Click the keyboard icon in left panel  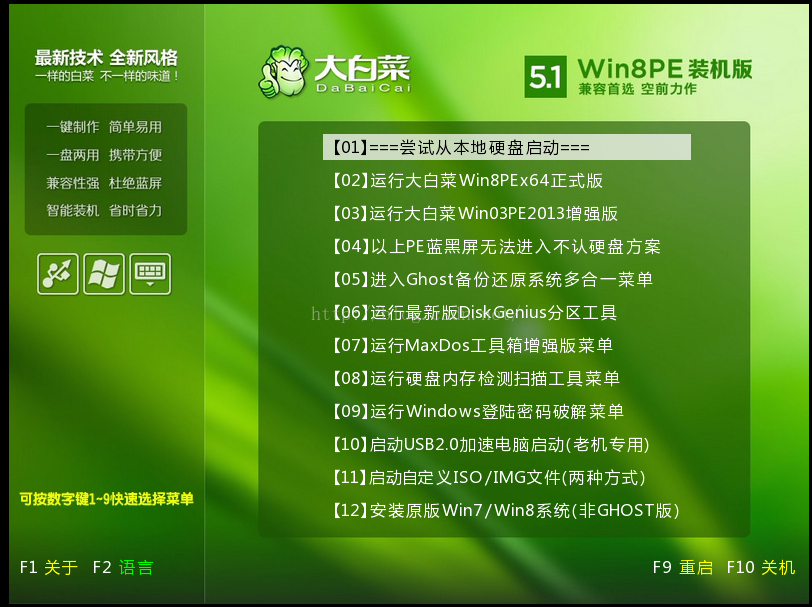pyautogui.click(x=150, y=274)
